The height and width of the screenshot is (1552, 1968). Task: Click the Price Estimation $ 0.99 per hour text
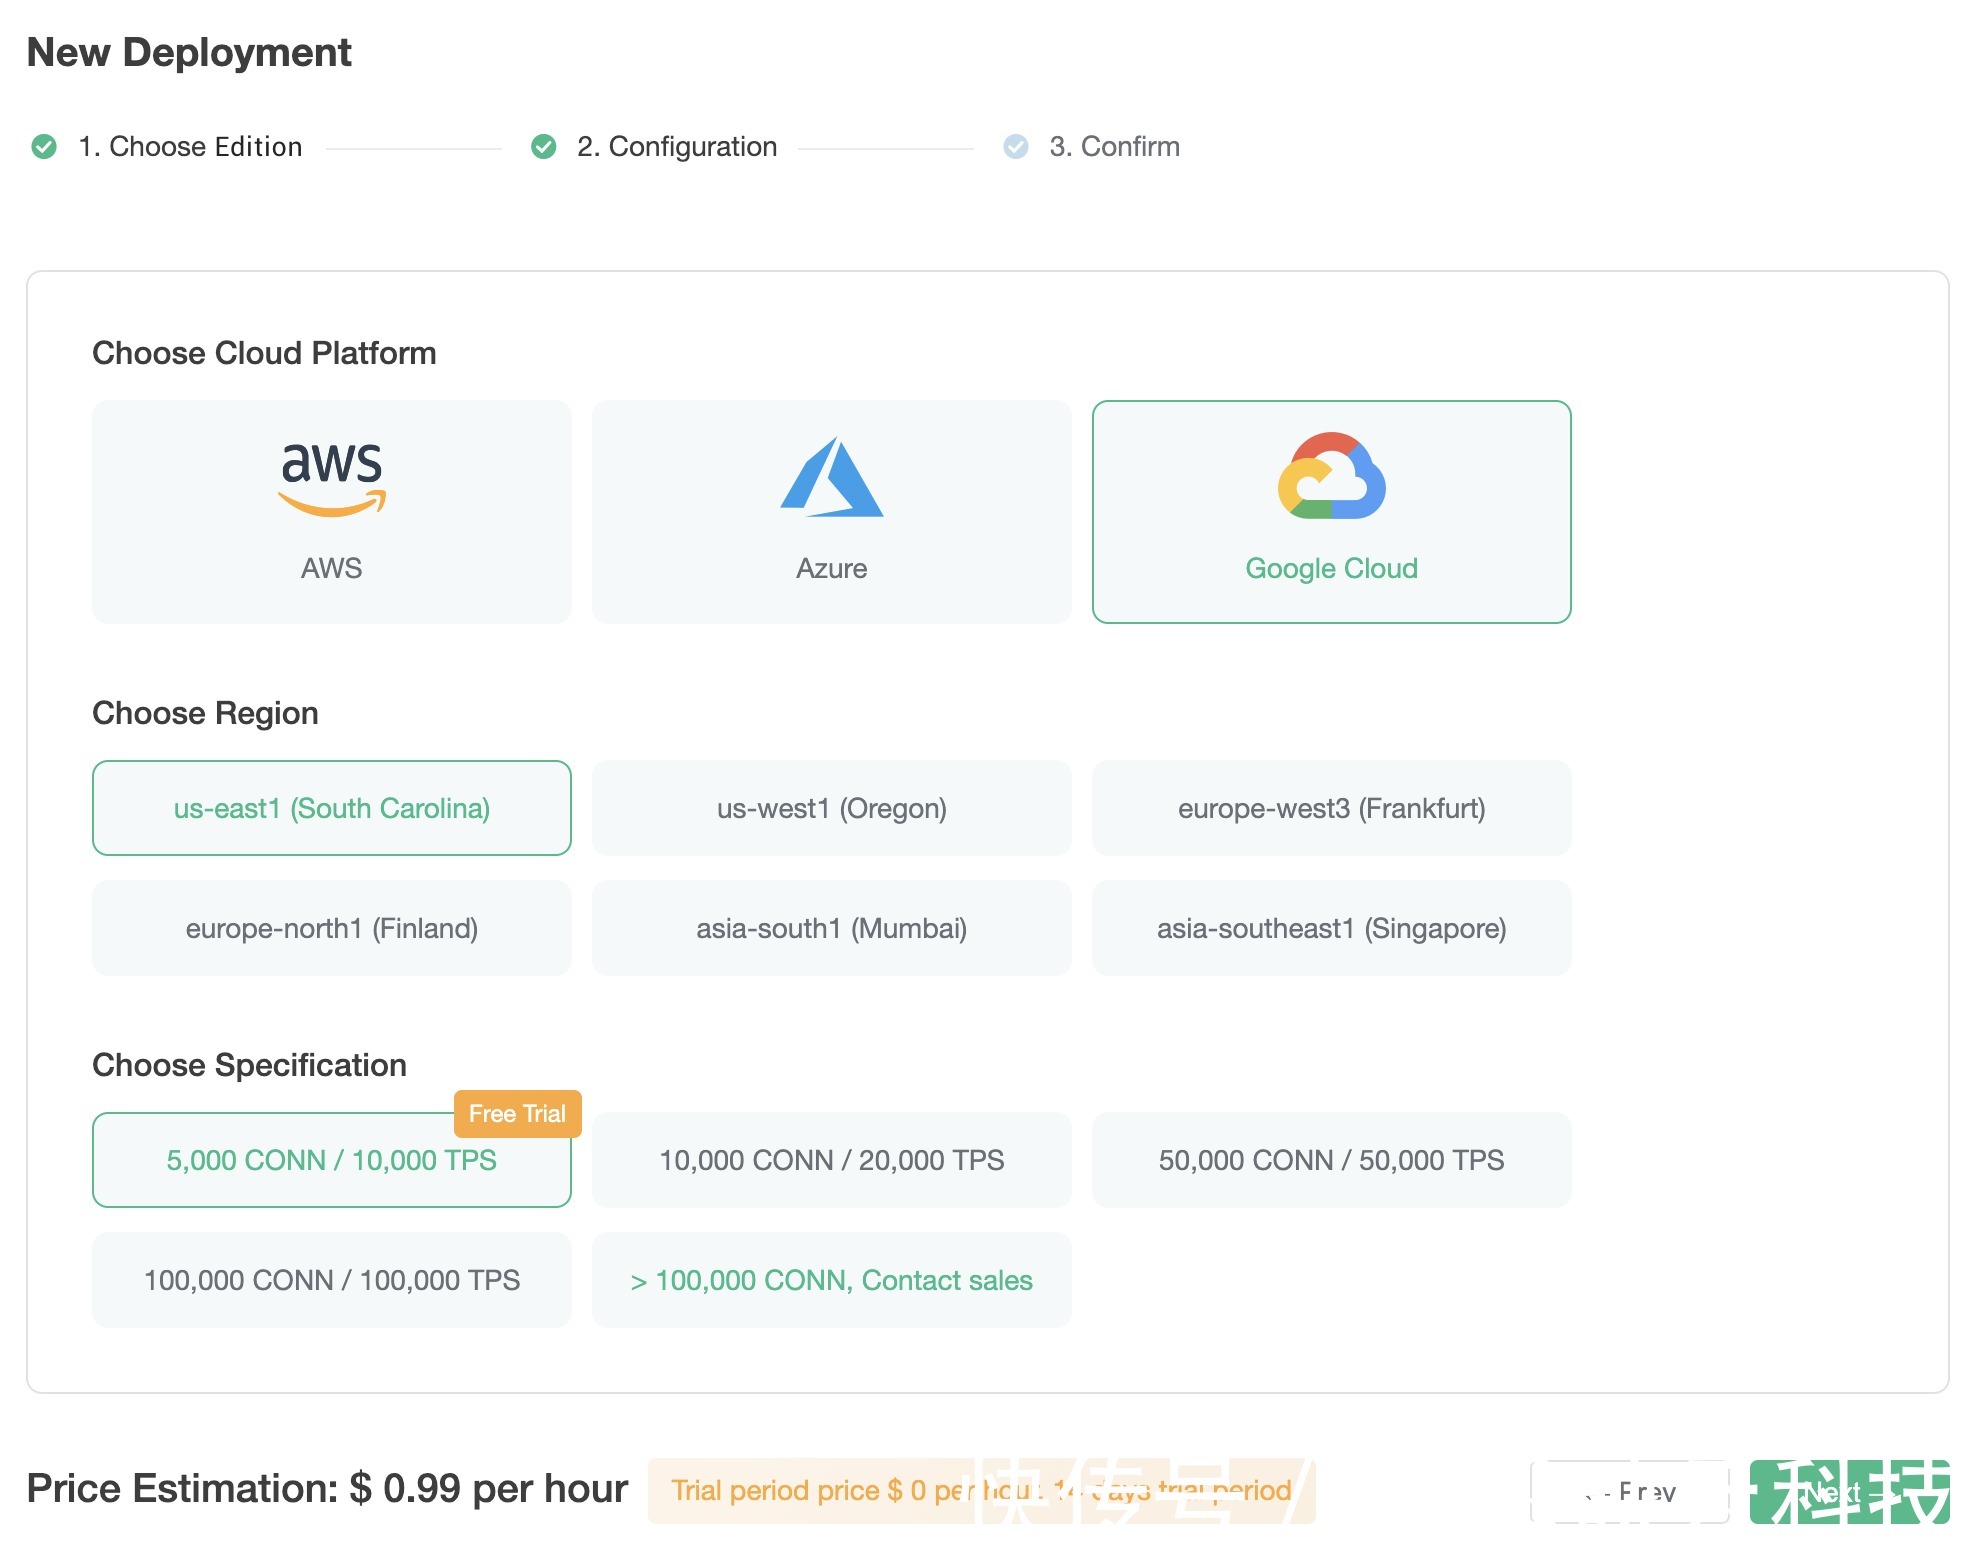tap(327, 1489)
